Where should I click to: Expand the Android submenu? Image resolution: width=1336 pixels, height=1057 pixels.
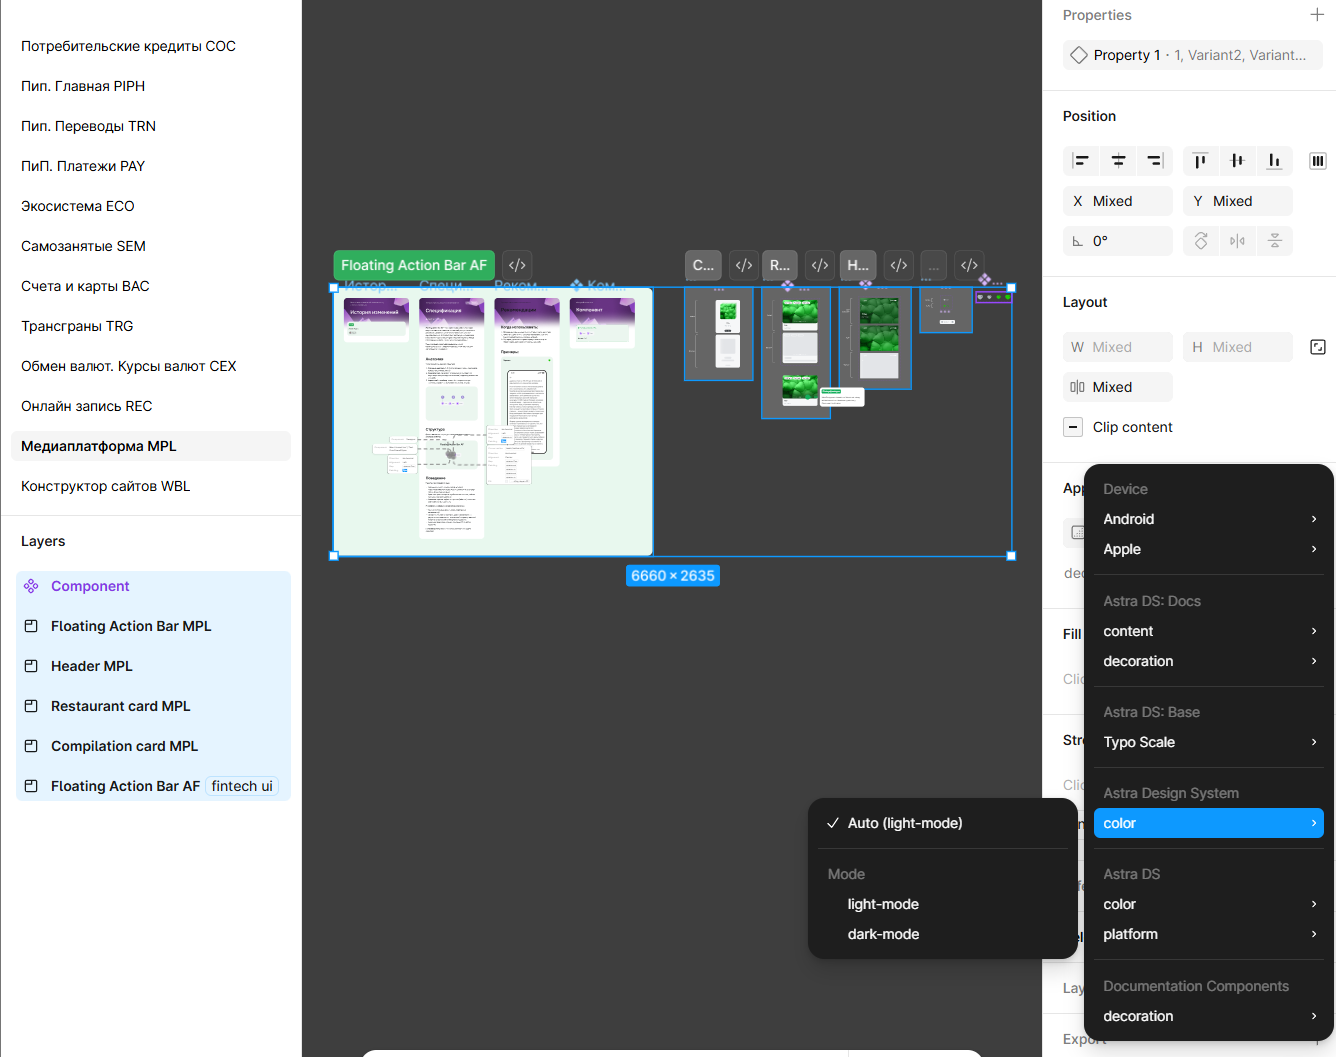(x=1209, y=519)
